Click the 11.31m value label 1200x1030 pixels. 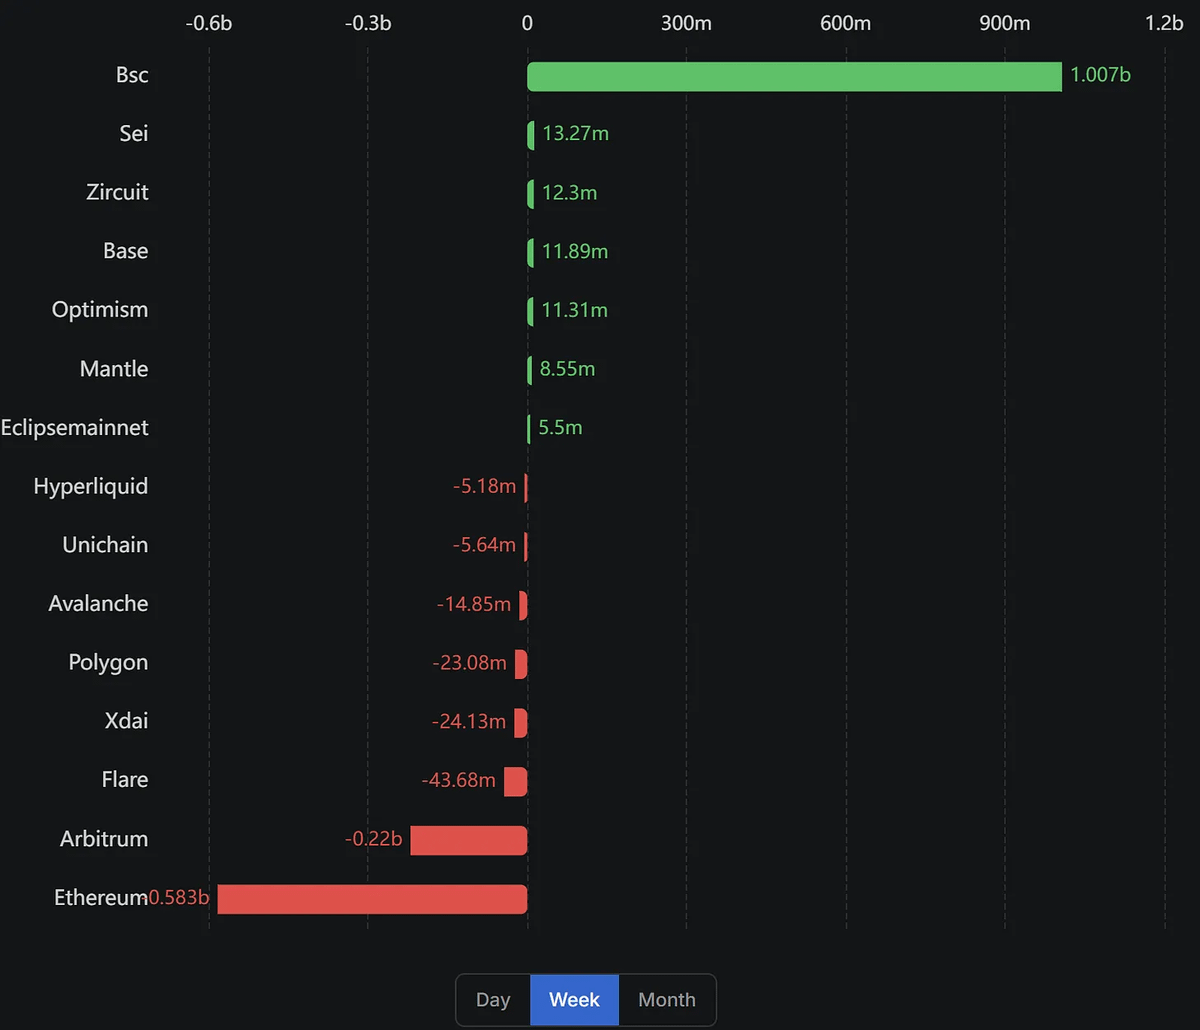pos(574,310)
